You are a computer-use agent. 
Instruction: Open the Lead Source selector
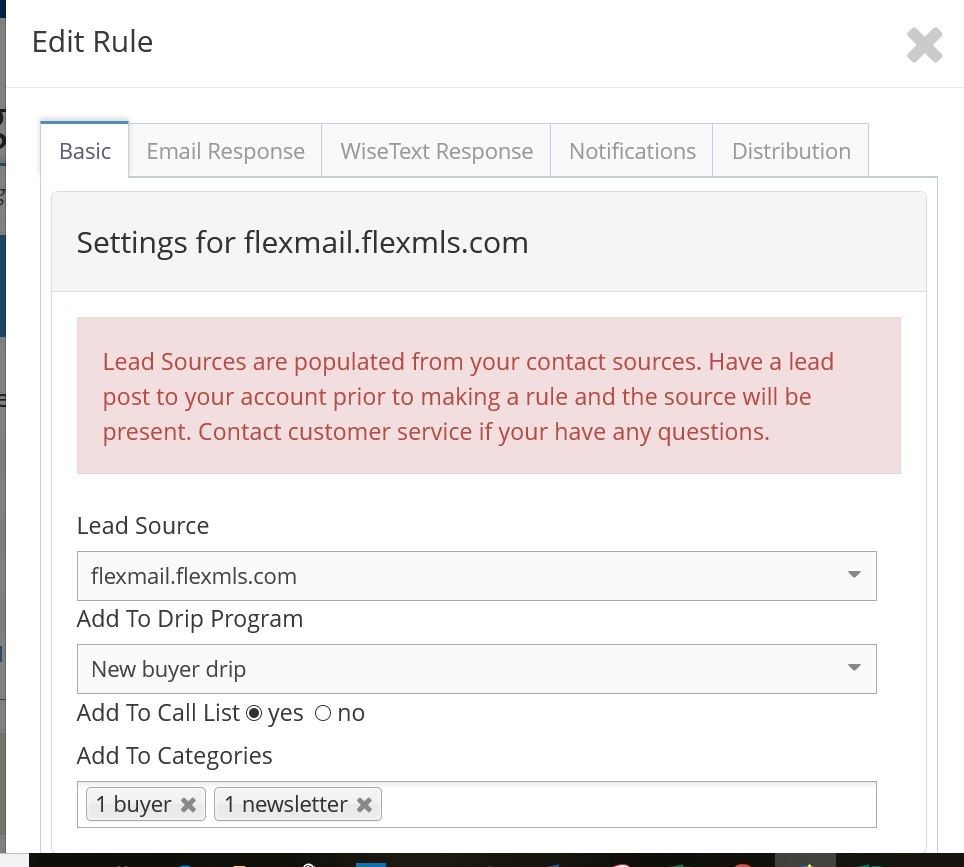coord(476,575)
